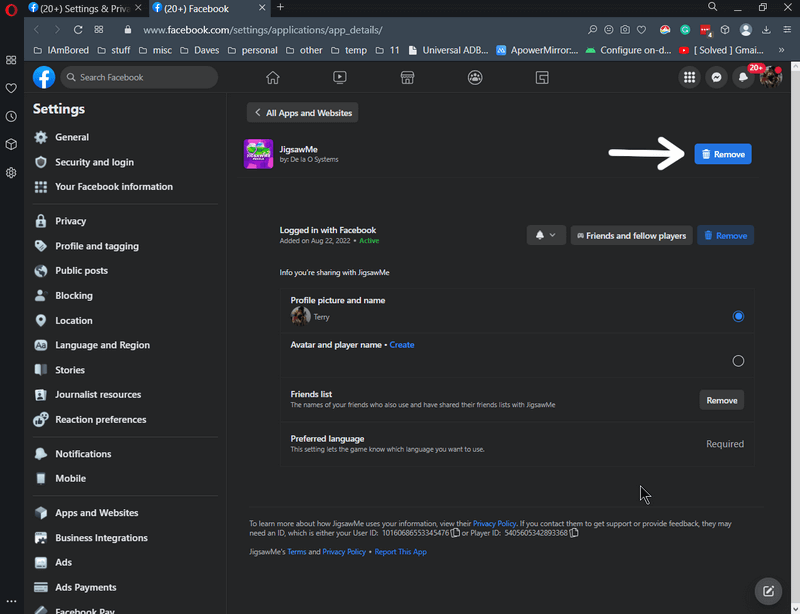The image size is (800, 614).
Task: Open the Watch video icon
Action: pyautogui.click(x=340, y=78)
